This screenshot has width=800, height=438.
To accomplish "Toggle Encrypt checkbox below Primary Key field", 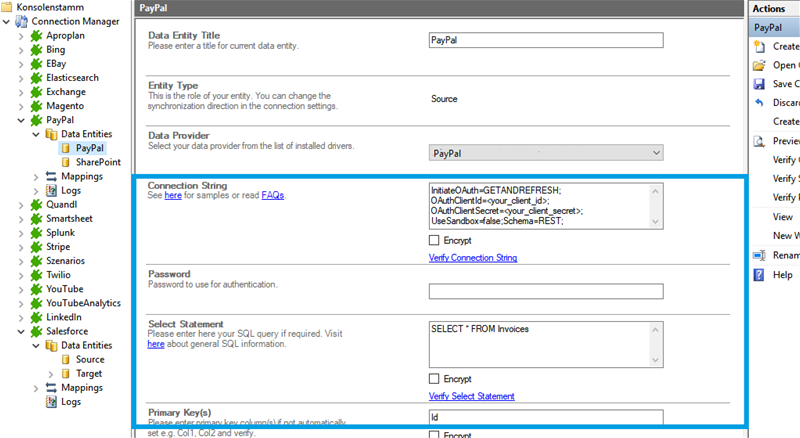I will [434, 435].
